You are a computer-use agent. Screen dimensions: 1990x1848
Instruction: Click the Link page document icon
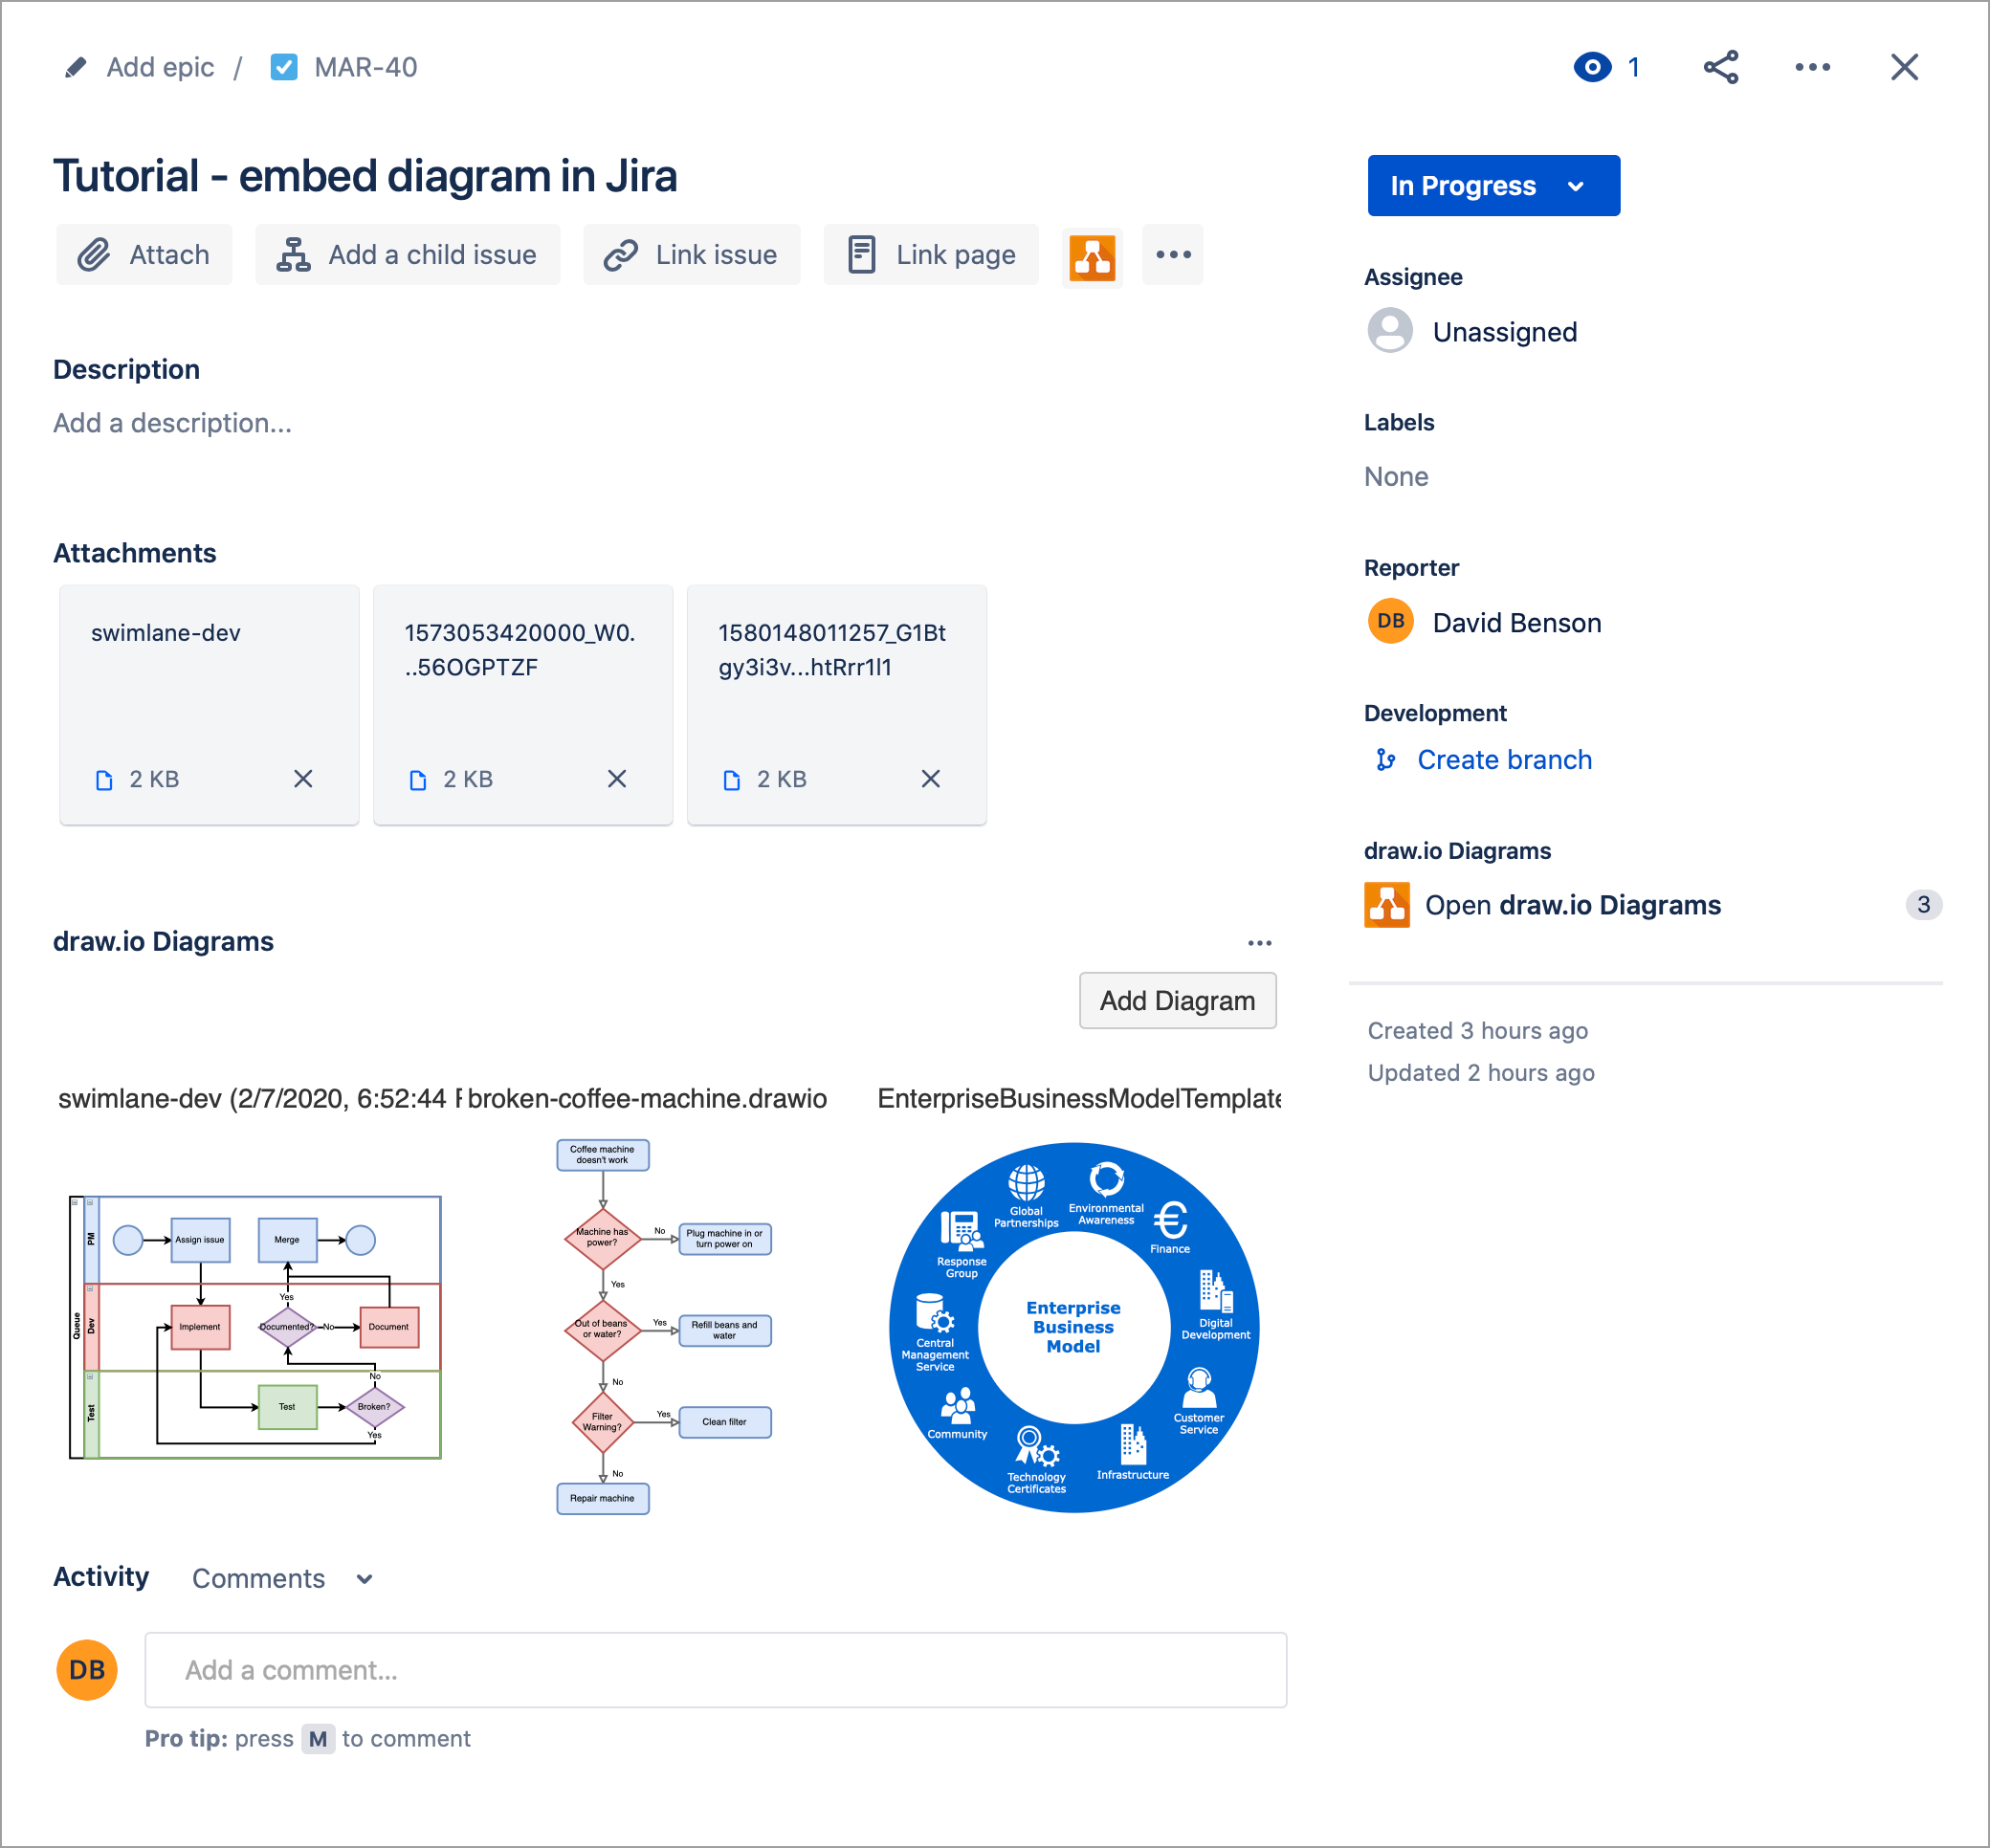pos(860,254)
